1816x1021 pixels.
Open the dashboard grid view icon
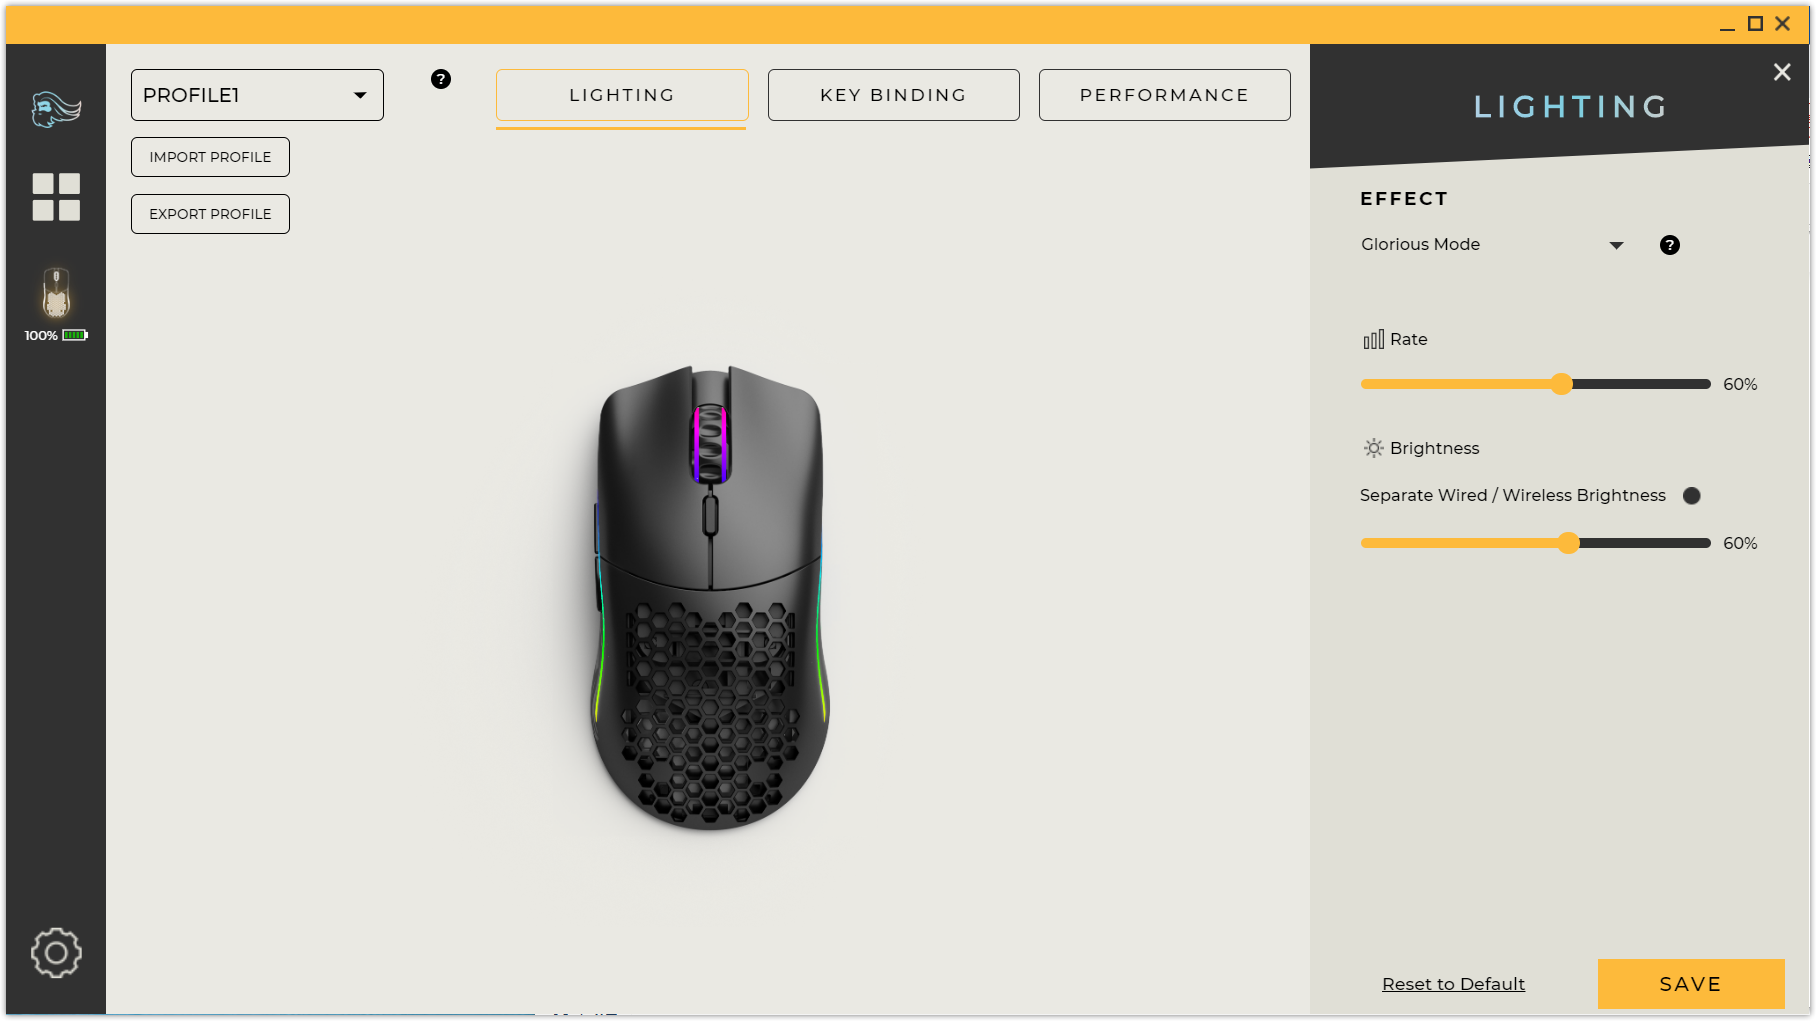coord(56,197)
